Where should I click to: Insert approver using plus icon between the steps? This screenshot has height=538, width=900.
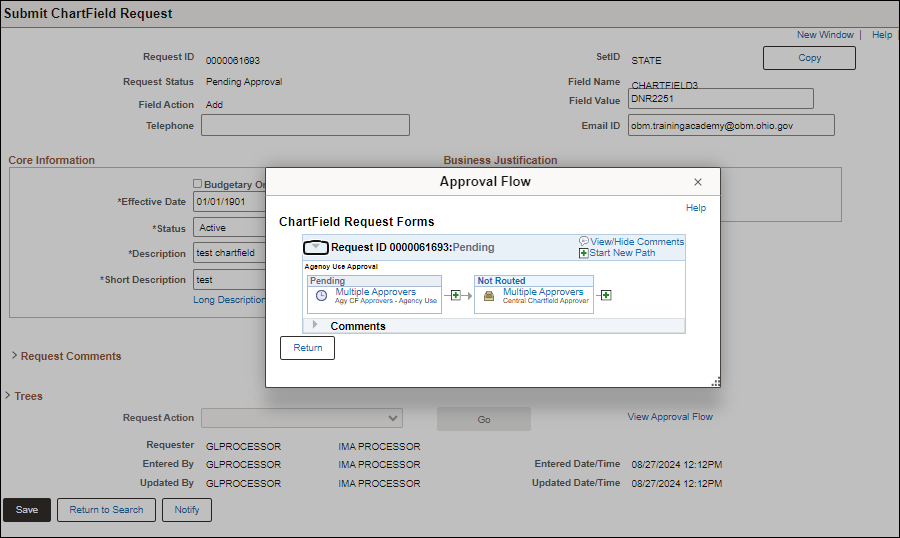click(456, 295)
